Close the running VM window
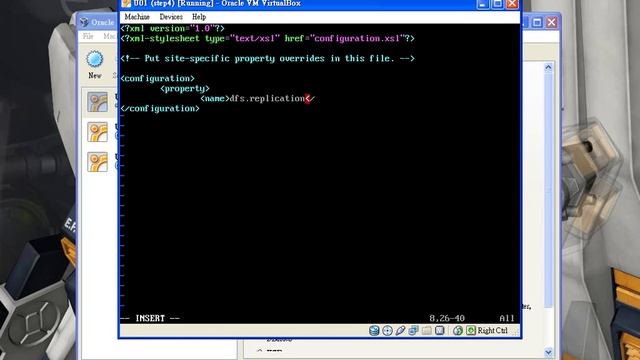 512,4
